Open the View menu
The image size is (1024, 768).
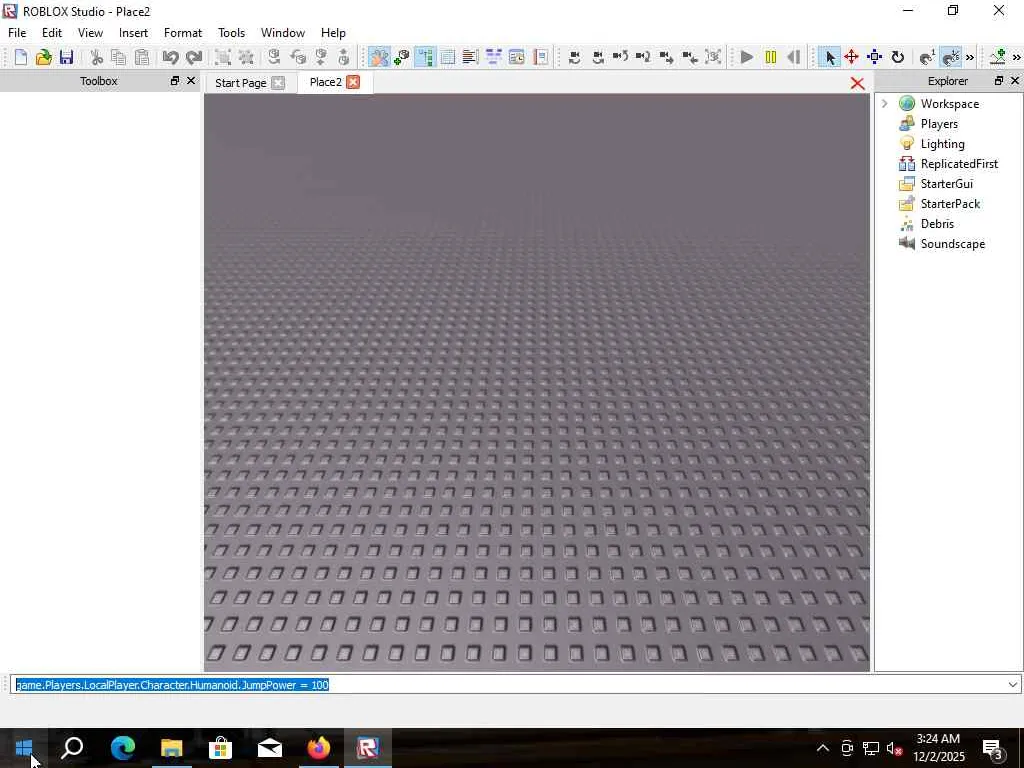[90, 33]
